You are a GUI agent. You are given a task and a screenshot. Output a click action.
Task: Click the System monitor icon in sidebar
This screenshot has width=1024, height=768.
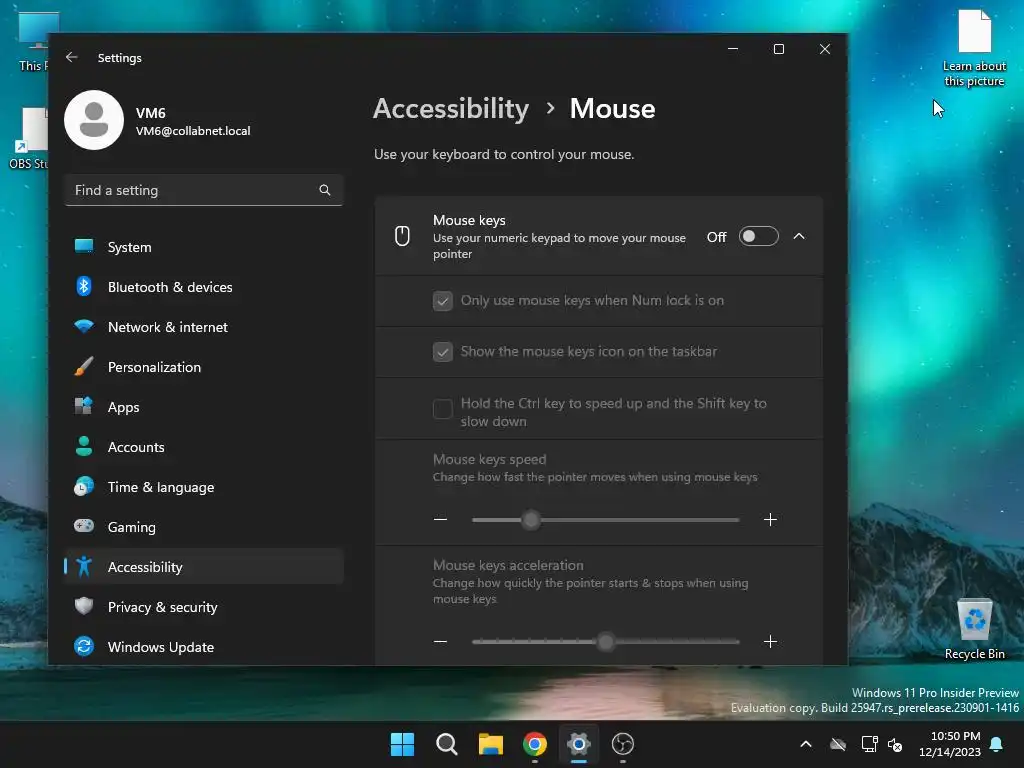[84, 246]
